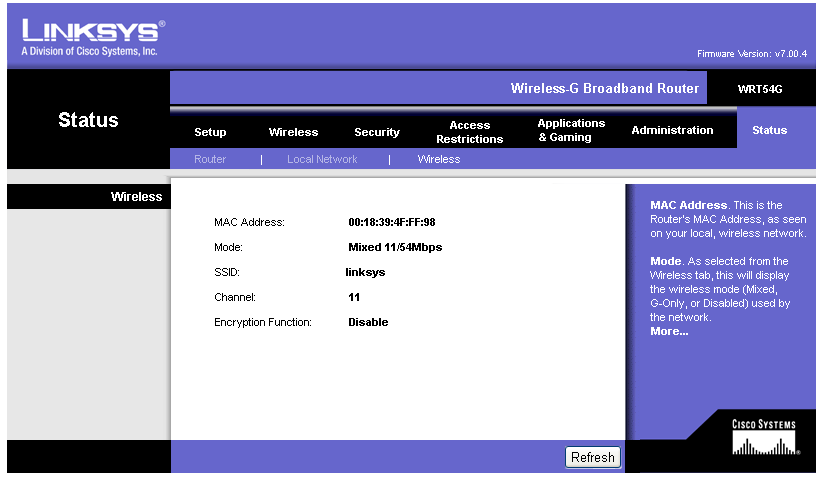Screen dimensions: 819x479
Task: Open the Local Network sub-tab
Action: (x=322, y=159)
